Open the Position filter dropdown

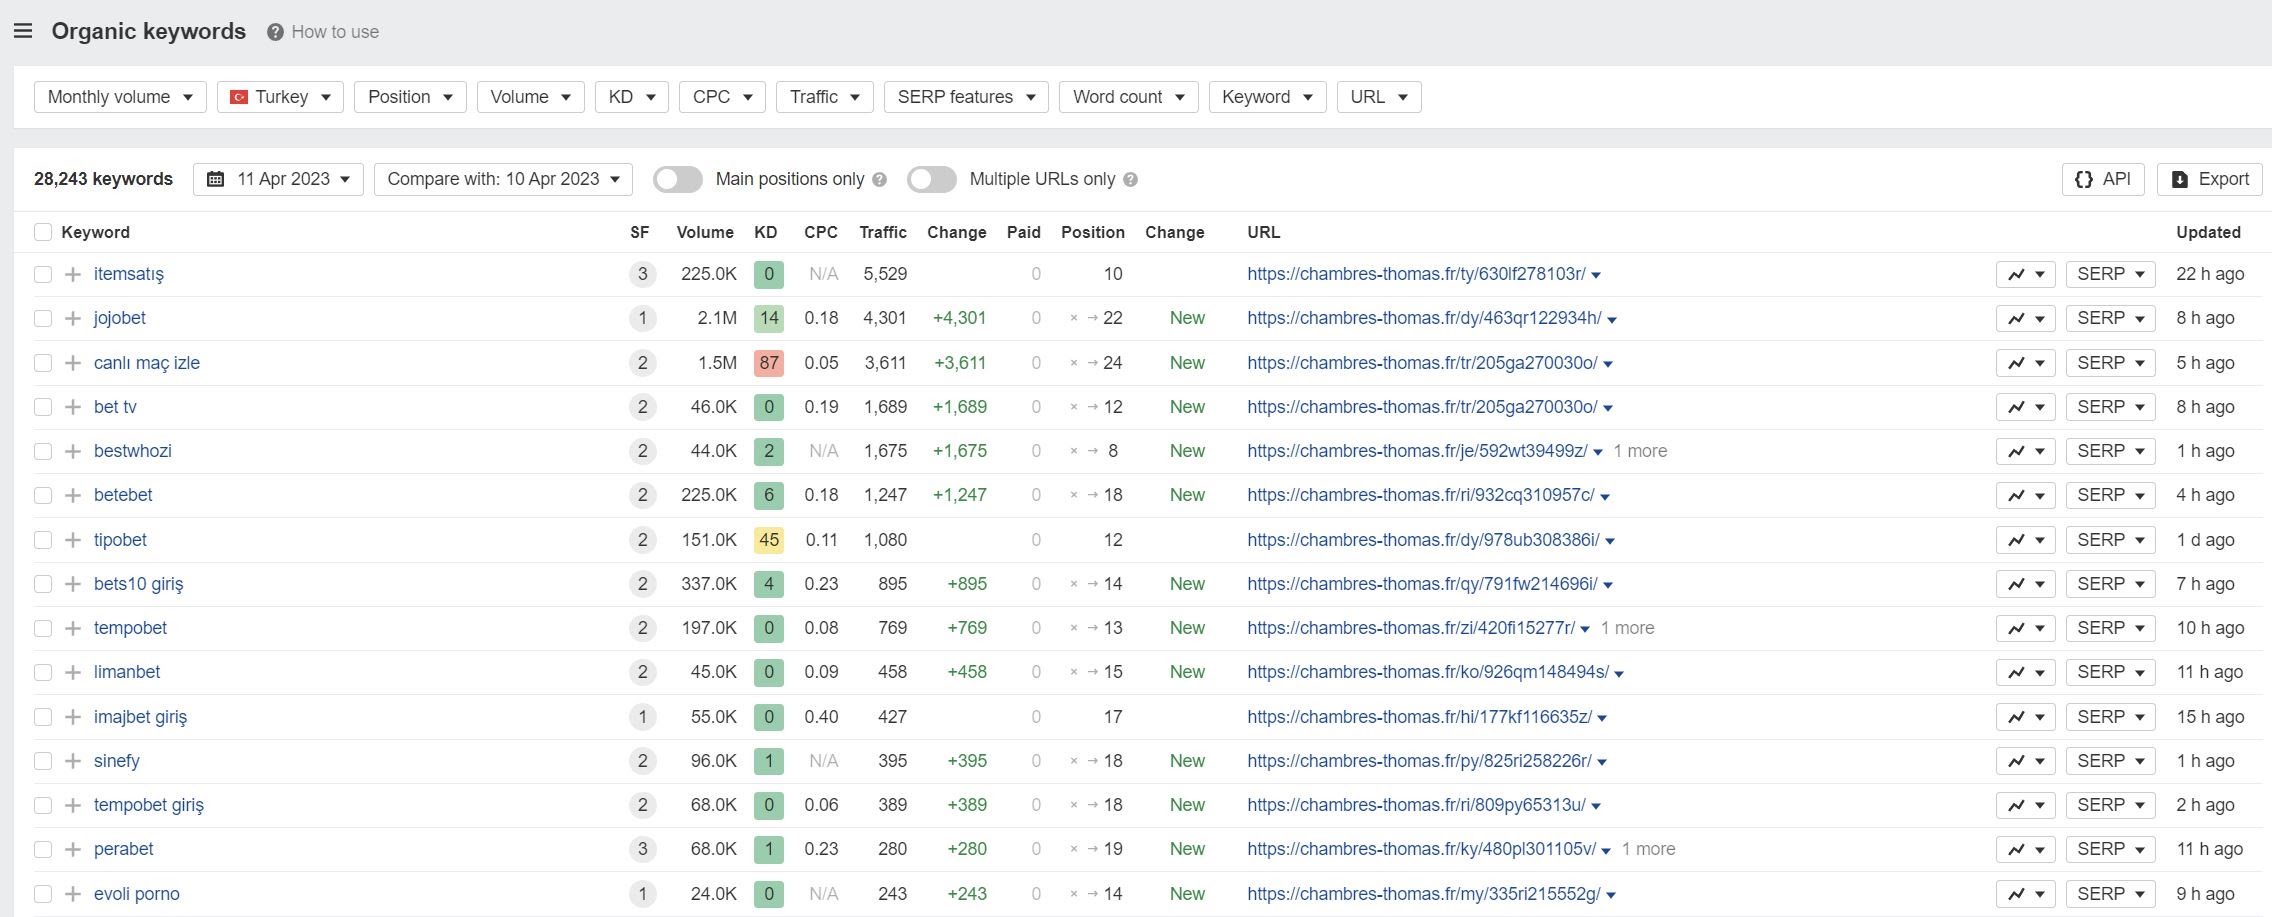point(410,97)
